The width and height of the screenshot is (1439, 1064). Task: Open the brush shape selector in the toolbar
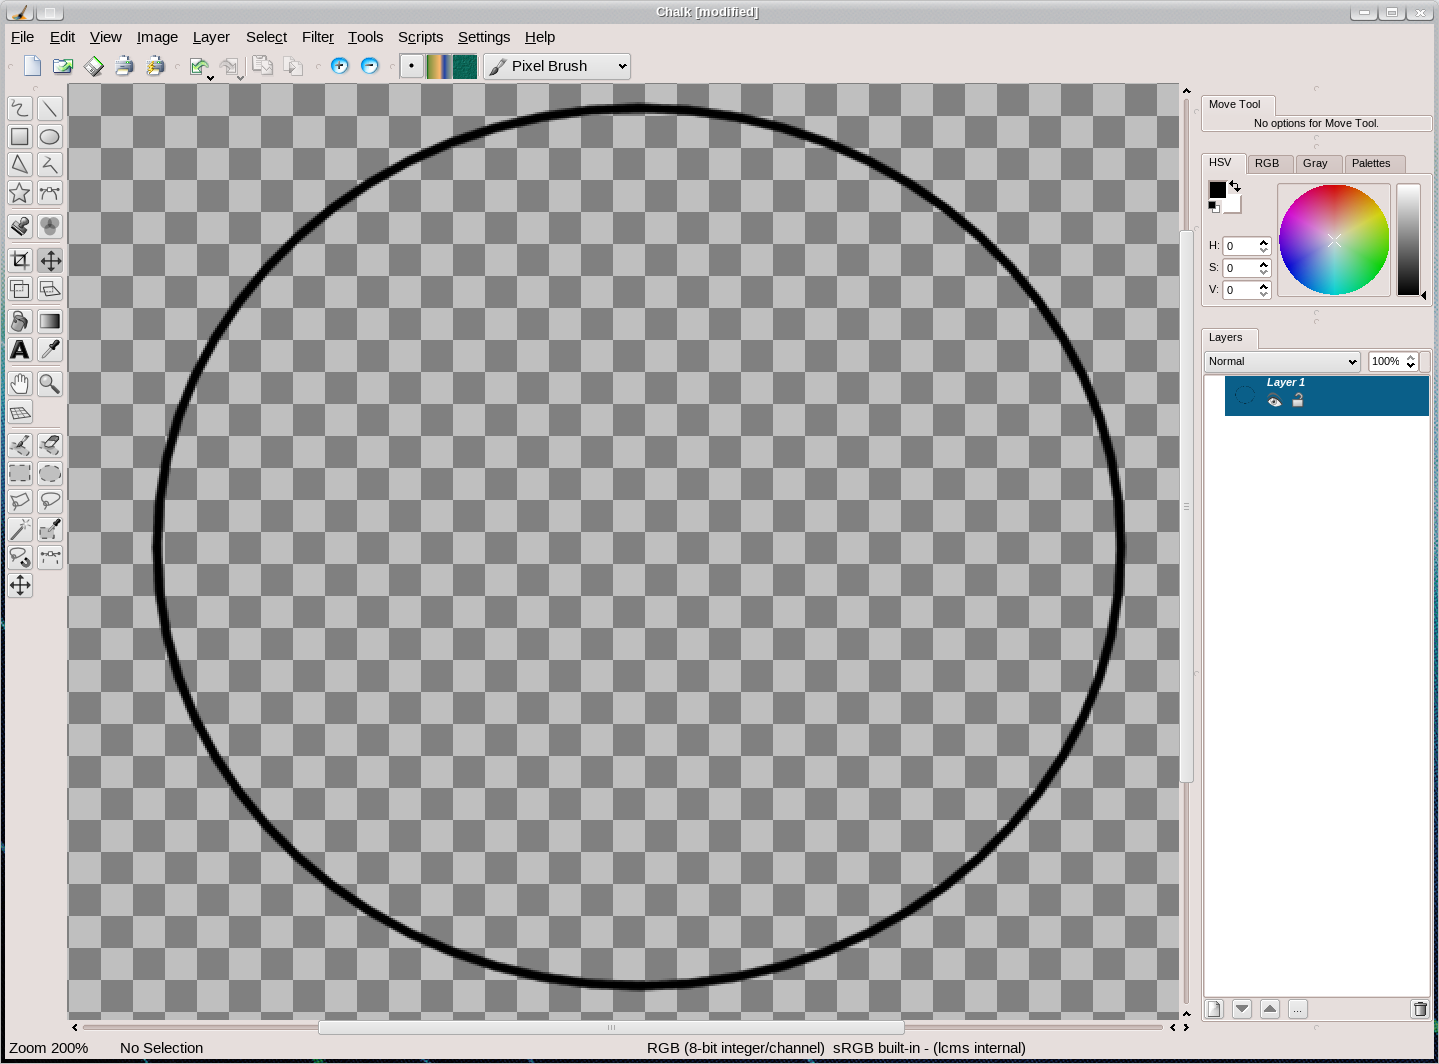pyautogui.click(x=411, y=66)
